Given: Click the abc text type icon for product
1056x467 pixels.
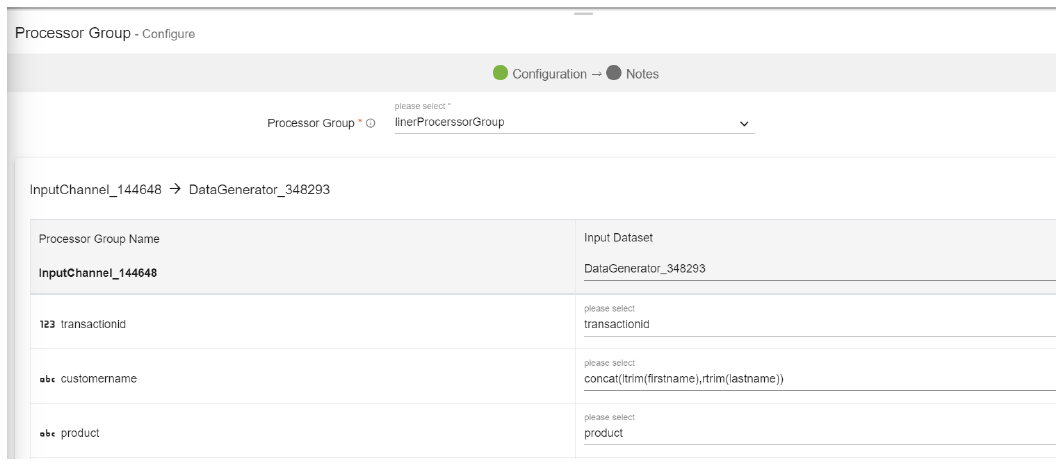Looking at the screenshot, I should 46,433.
